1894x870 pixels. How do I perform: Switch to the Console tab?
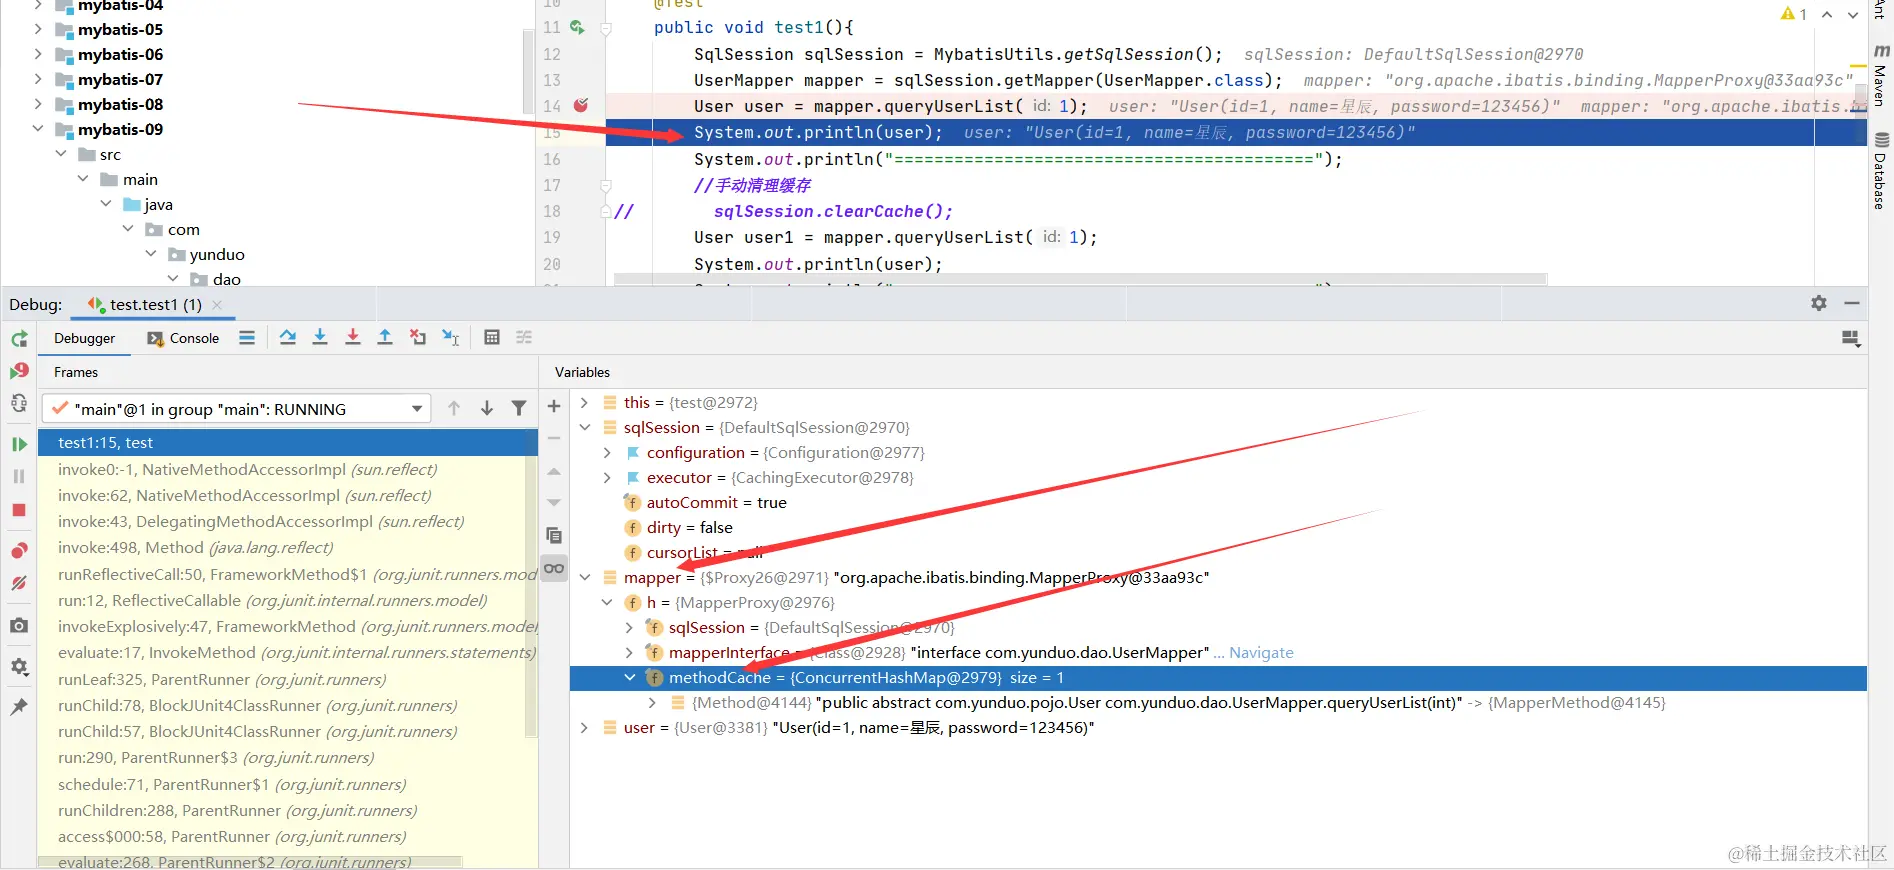(x=183, y=339)
